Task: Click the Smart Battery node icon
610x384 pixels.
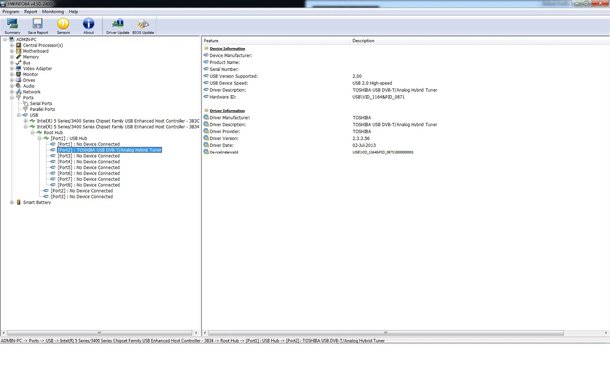Action: pyautogui.click(x=18, y=202)
